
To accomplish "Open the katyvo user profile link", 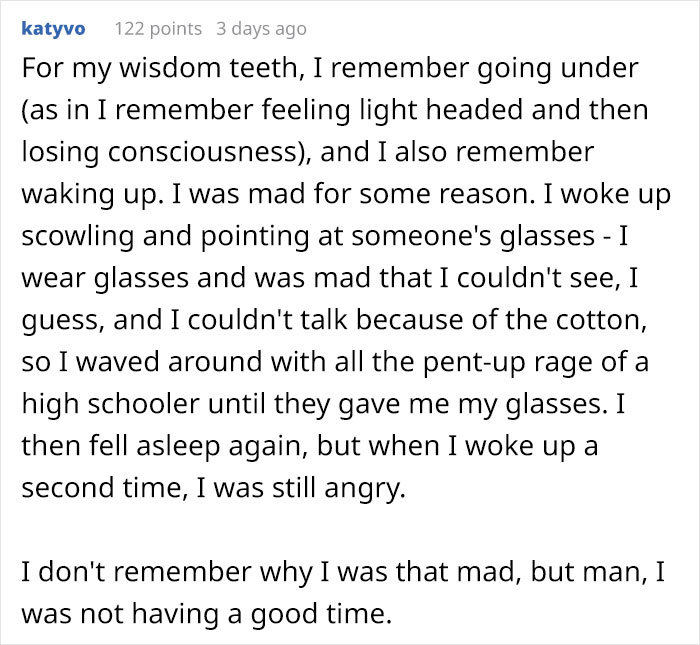I will click(52, 29).
